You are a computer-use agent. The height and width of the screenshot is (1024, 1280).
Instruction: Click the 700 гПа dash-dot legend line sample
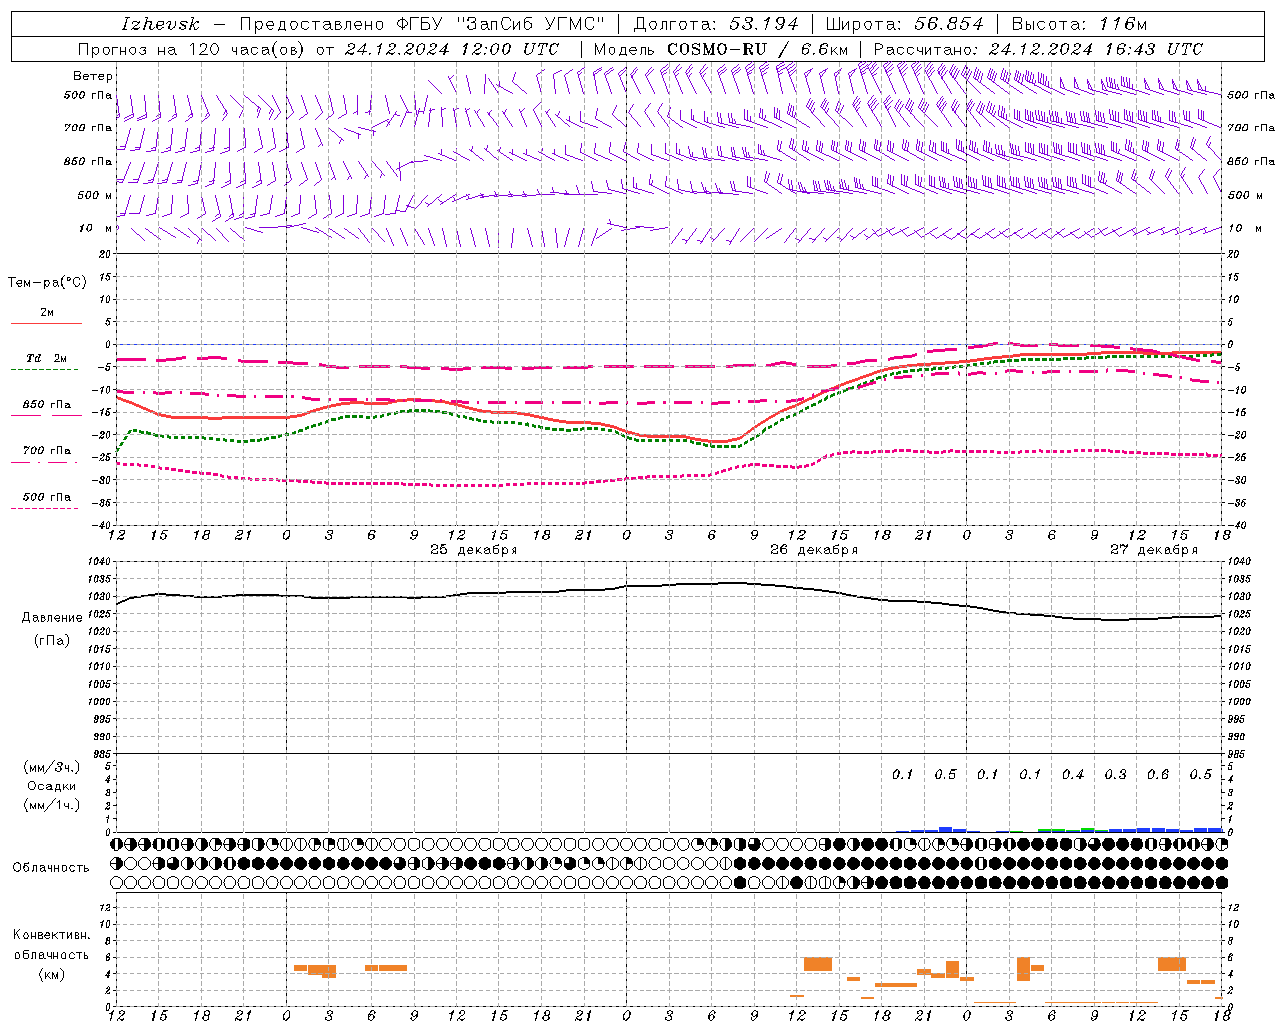pos(44,462)
